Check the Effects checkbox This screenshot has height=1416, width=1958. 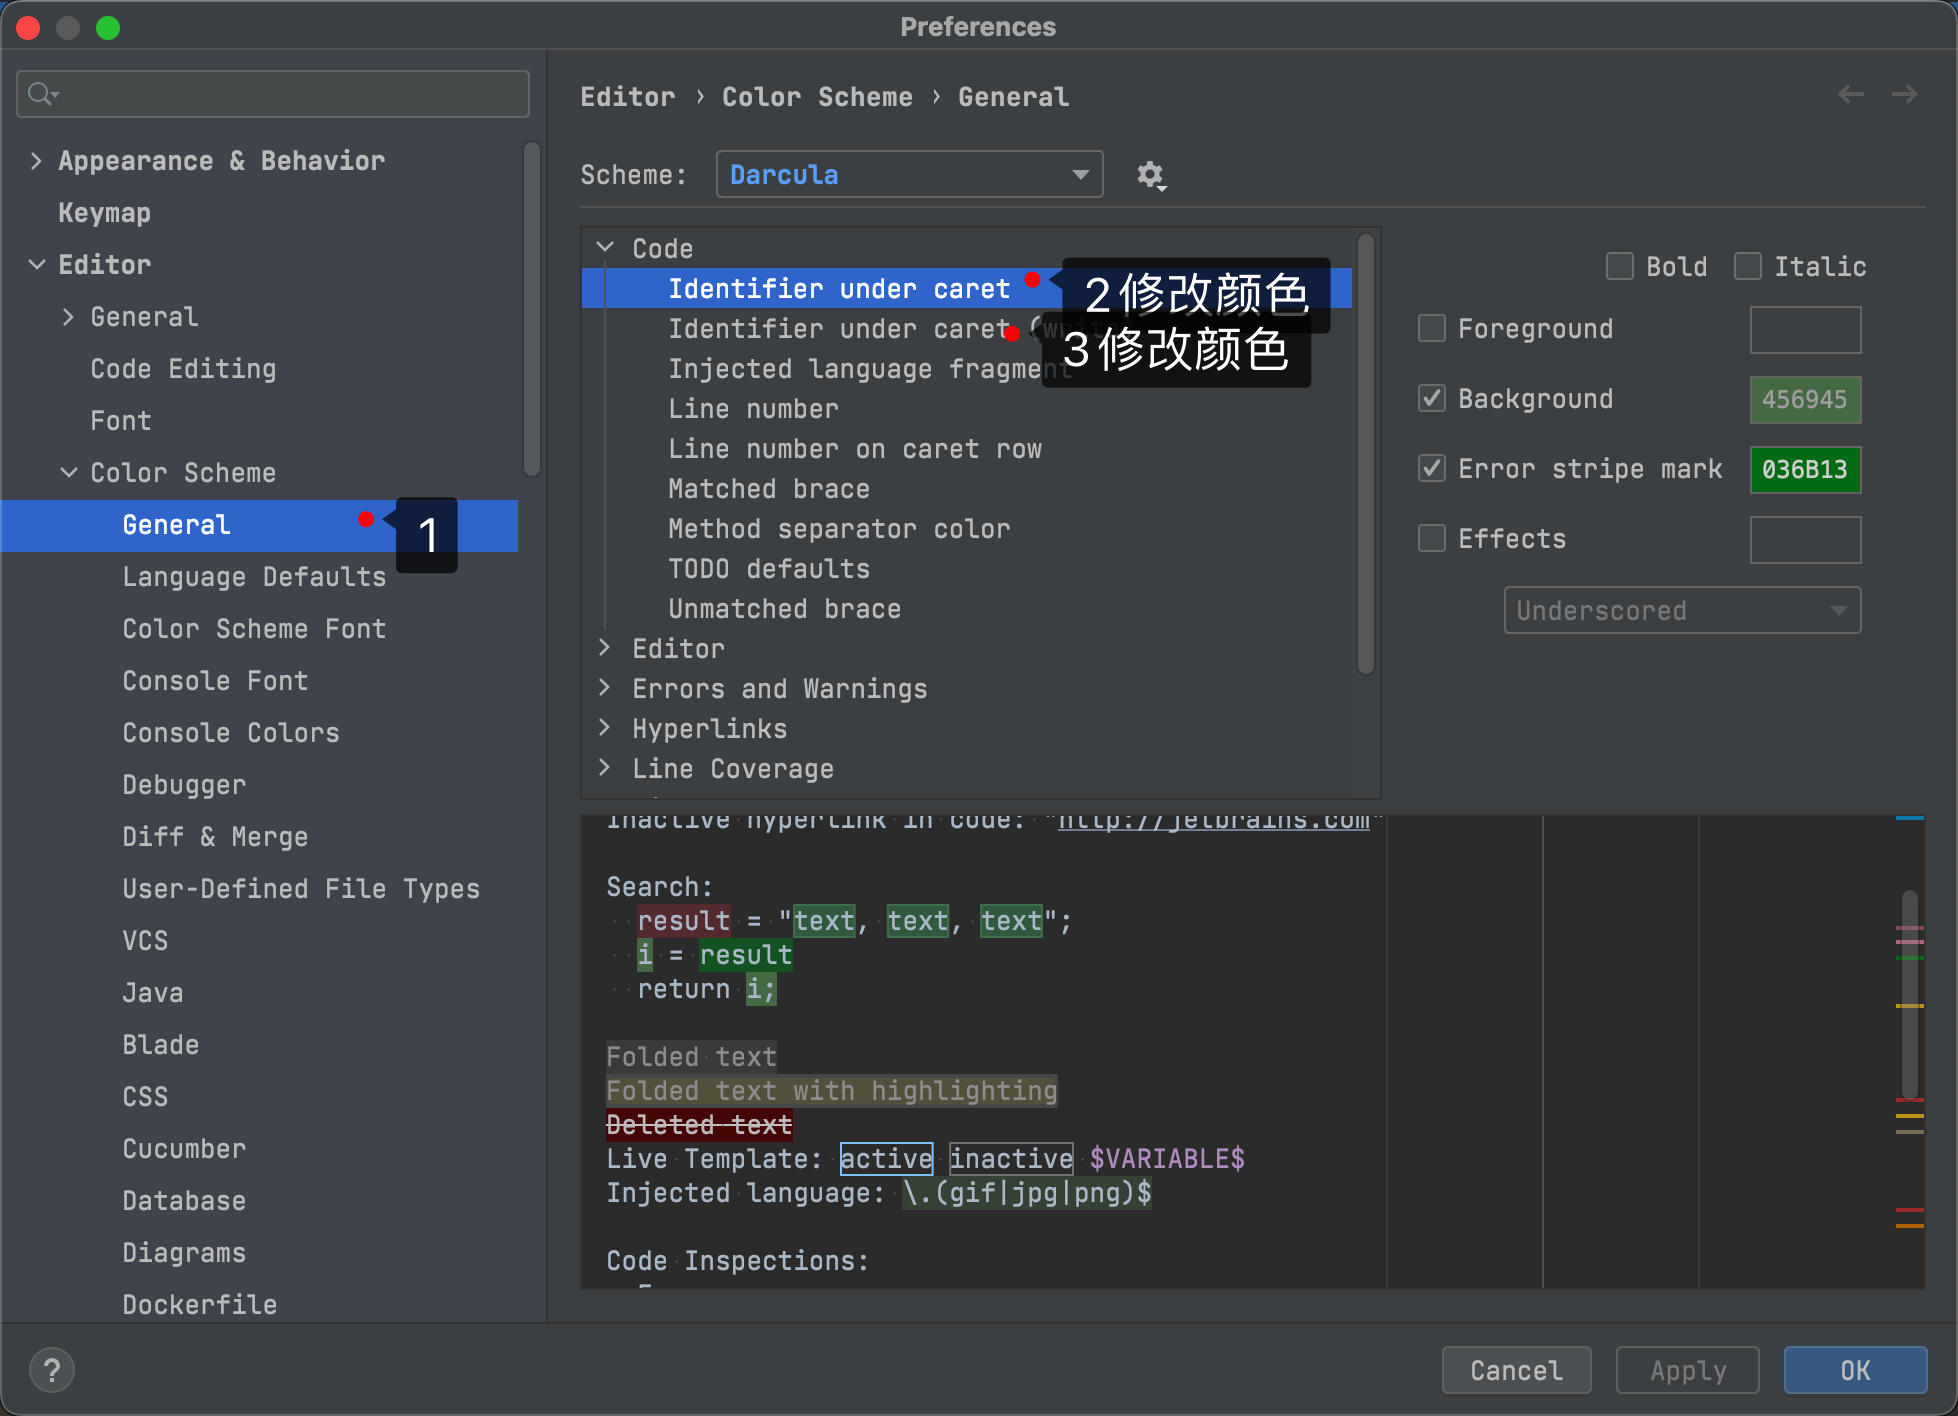coord(1432,538)
